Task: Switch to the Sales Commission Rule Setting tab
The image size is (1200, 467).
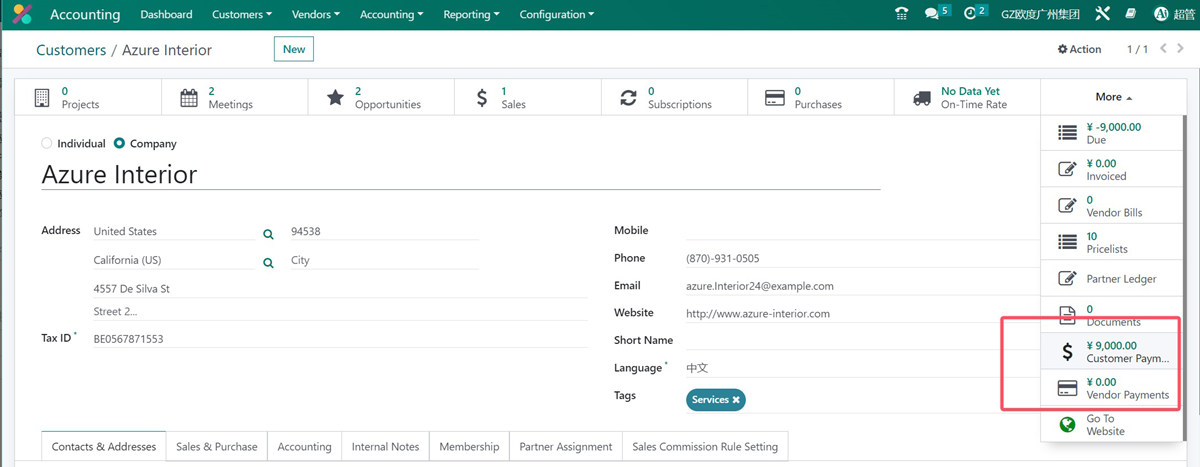Action: [x=705, y=447]
